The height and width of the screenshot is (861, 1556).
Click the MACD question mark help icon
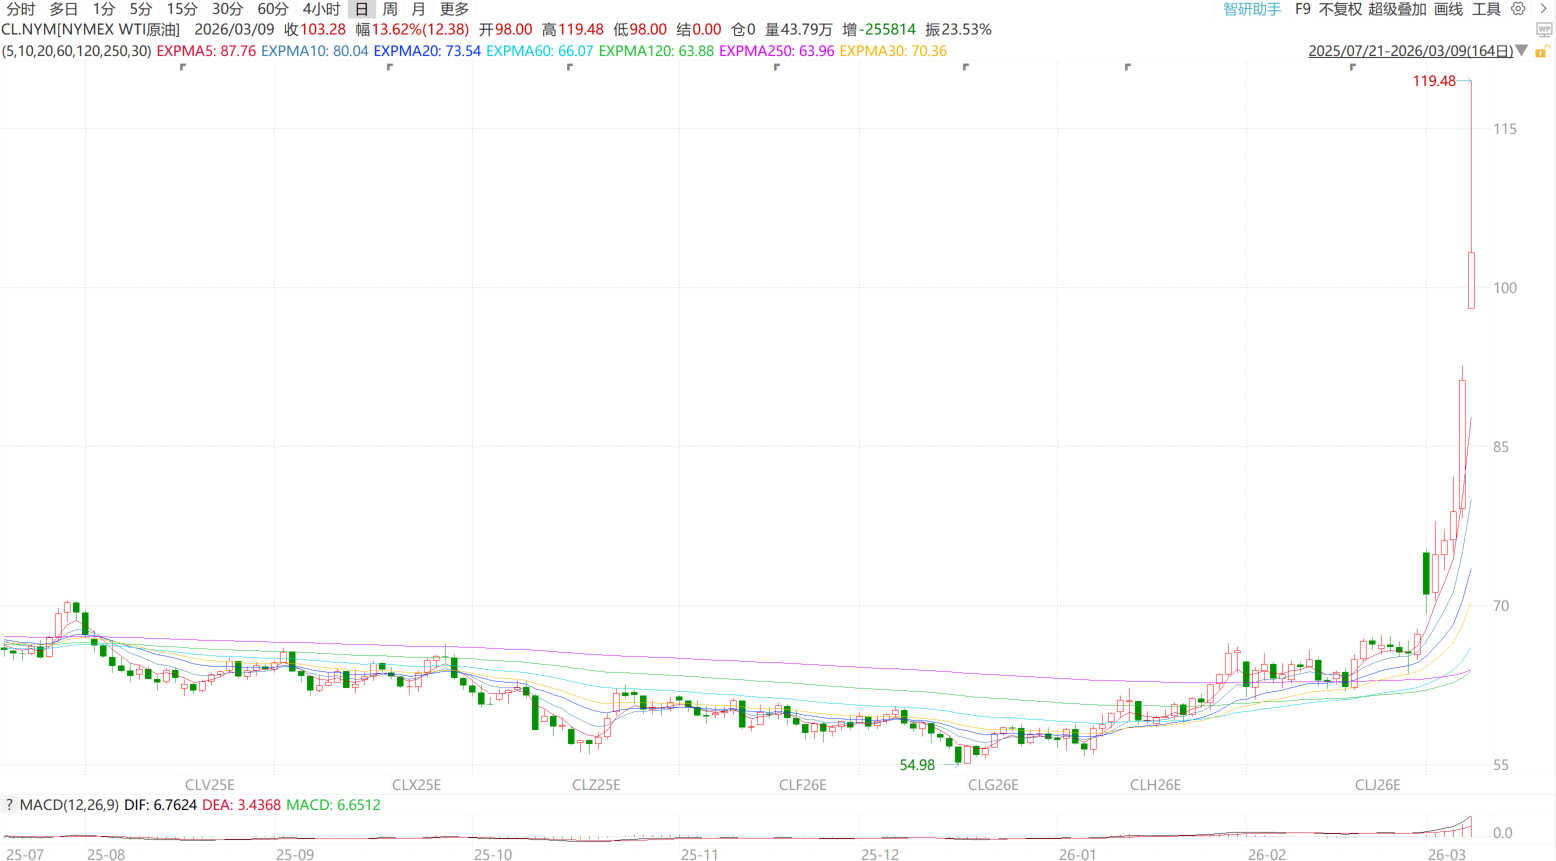(9, 805)
